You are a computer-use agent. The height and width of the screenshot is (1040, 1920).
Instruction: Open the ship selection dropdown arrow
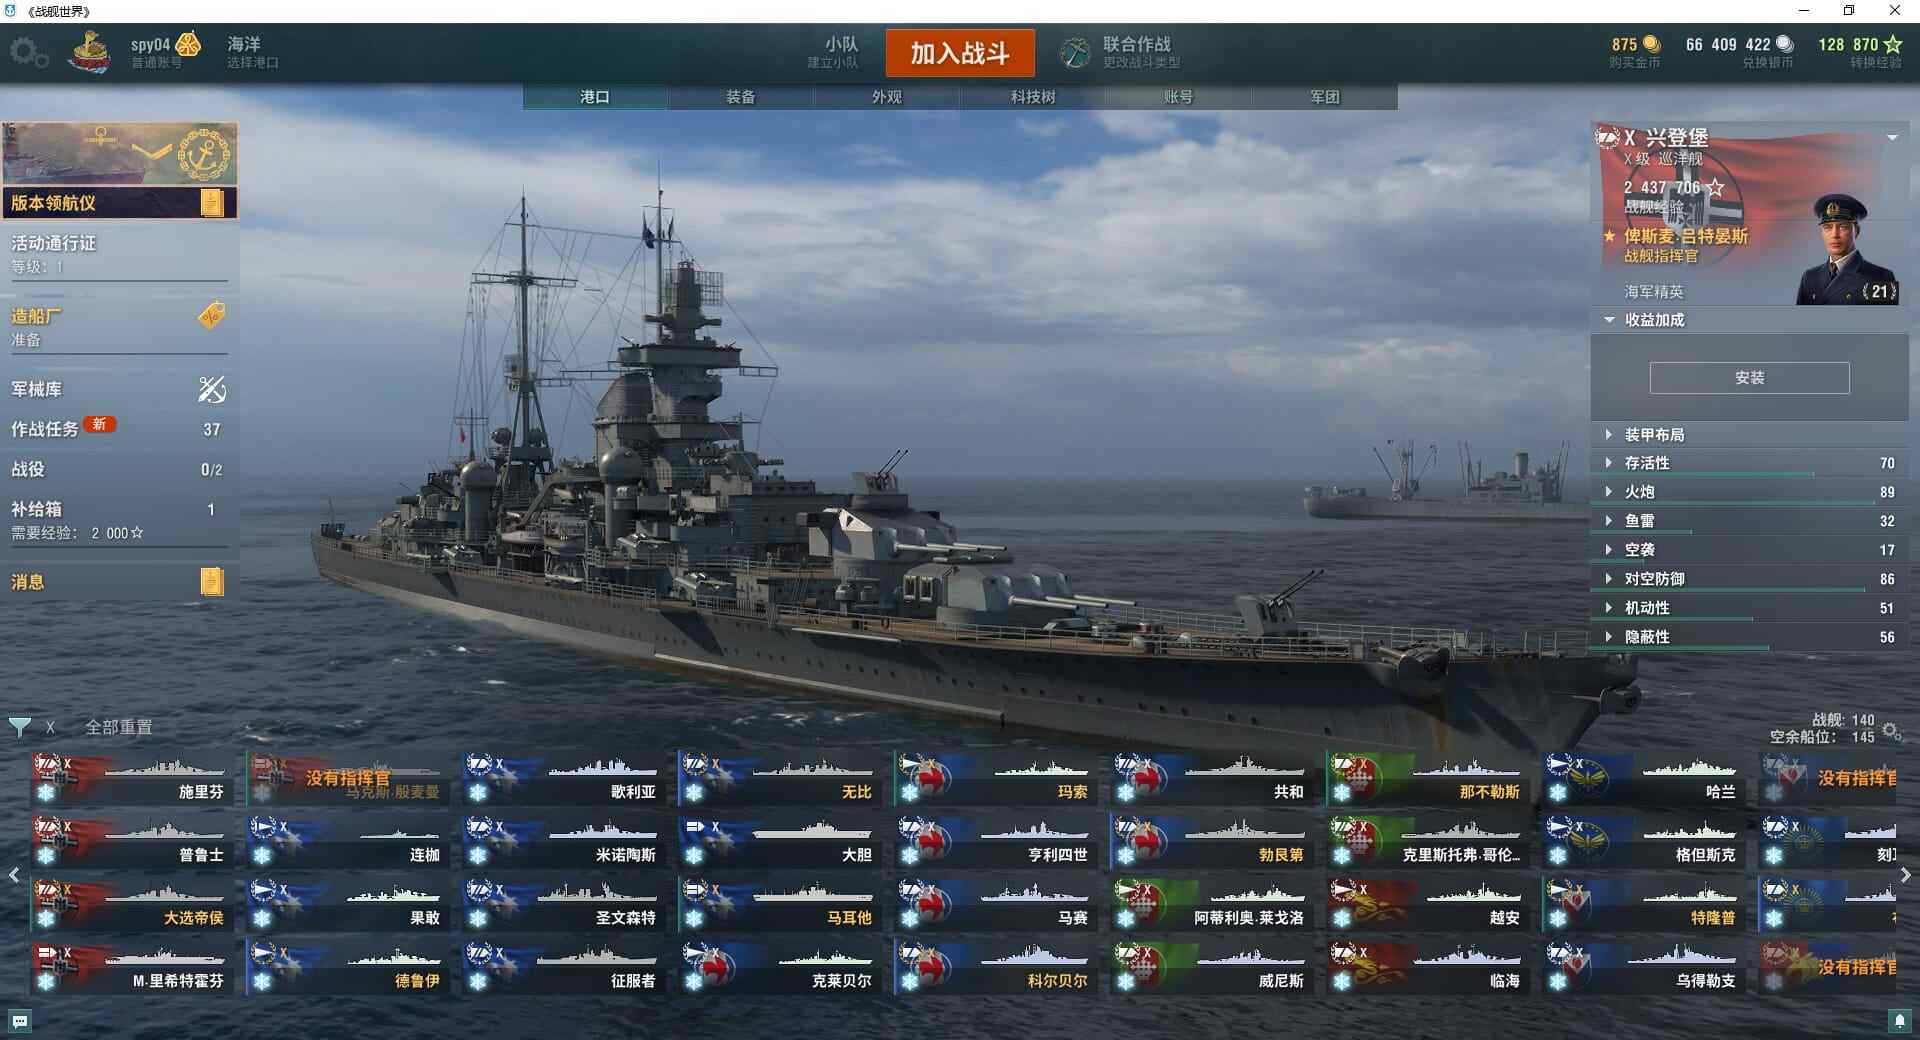pyautogui.click(x=1892, y=138)
